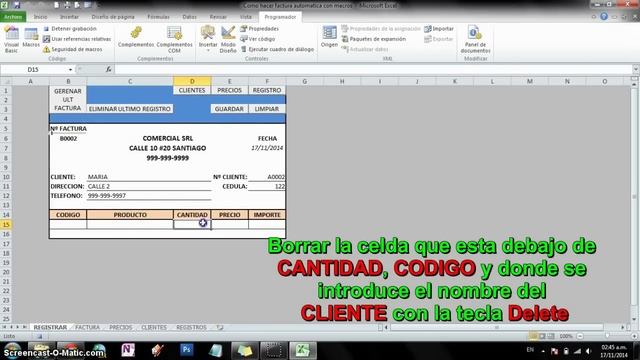Image resolution: width=640 pixels, height=360 pixels.
Task: Click Ejecutar cuadro de diálogo
Action: point(277,49)
